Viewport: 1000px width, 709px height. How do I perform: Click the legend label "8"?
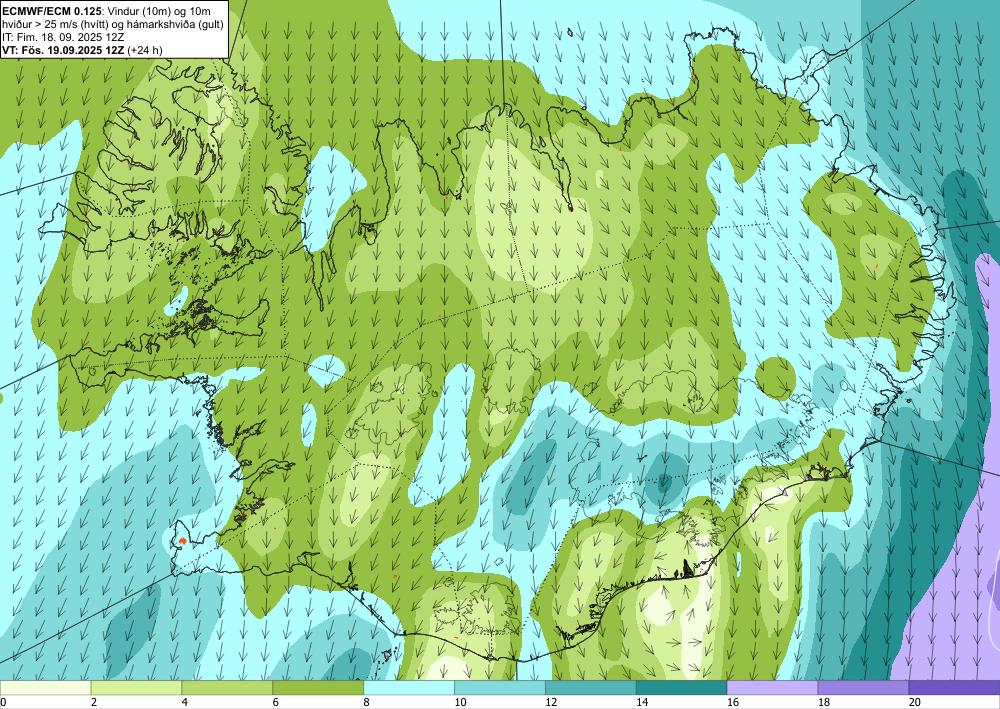(367, 703)
